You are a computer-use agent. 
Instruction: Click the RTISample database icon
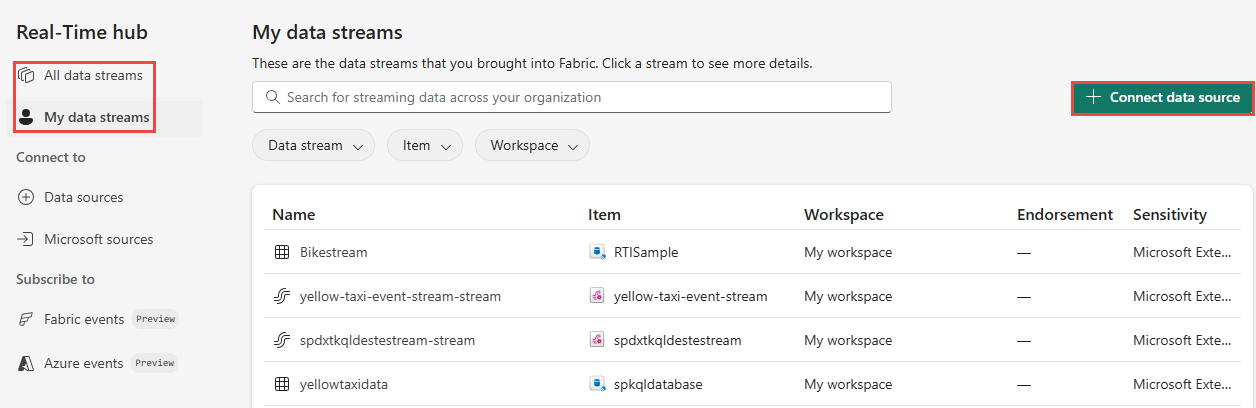coord(597,252)
